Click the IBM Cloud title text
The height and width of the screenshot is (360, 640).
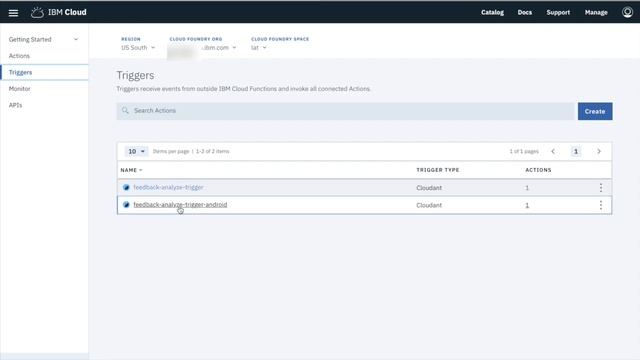pyautogui.click(x=67, y=12)
